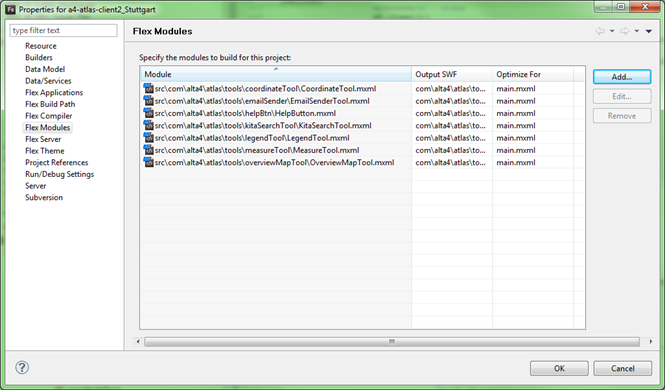Select Server in properties tree

(36, 186)
